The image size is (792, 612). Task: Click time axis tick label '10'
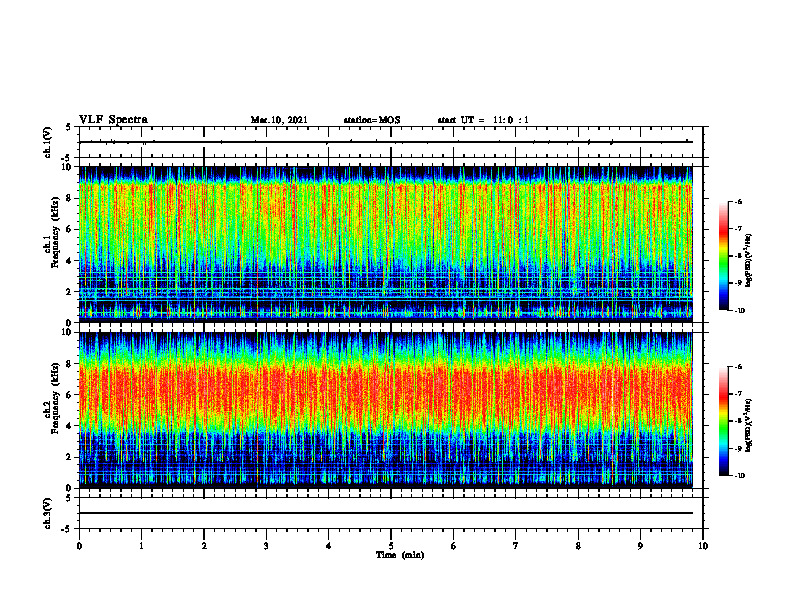tap(703, 546)
